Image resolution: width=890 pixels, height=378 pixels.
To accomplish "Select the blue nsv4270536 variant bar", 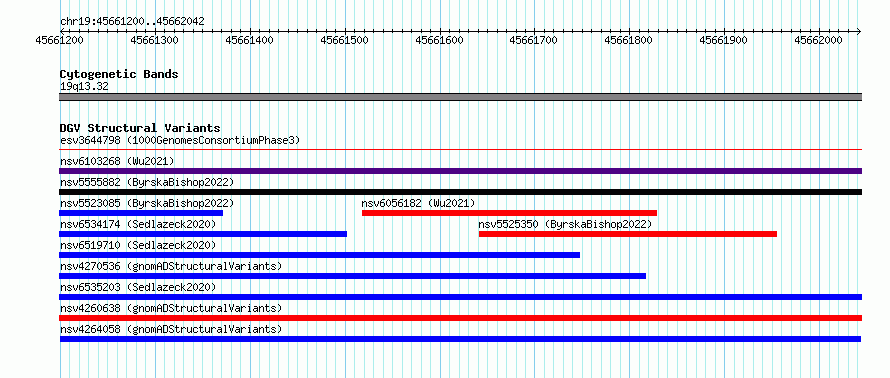I will click(x=352, y=276).
